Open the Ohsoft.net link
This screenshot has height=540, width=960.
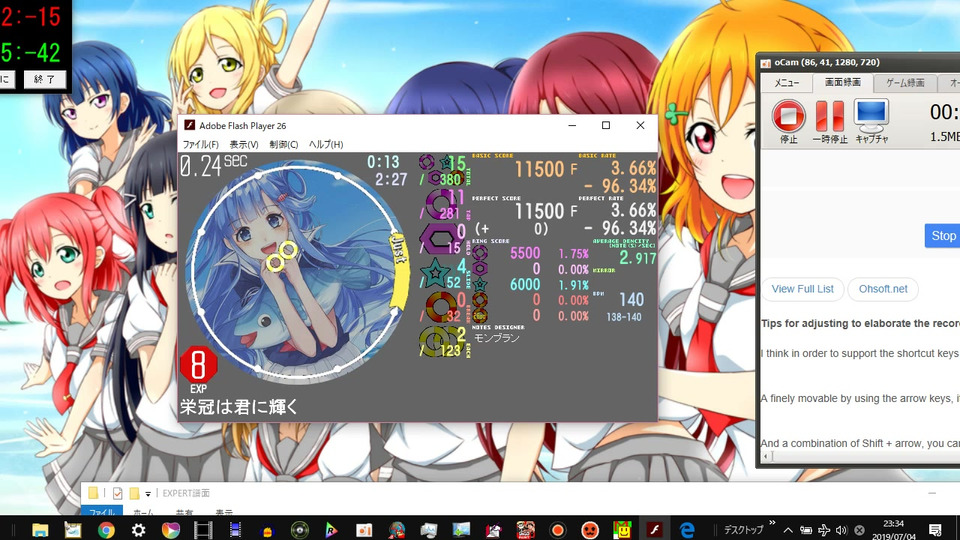click(x=883, y=289)
